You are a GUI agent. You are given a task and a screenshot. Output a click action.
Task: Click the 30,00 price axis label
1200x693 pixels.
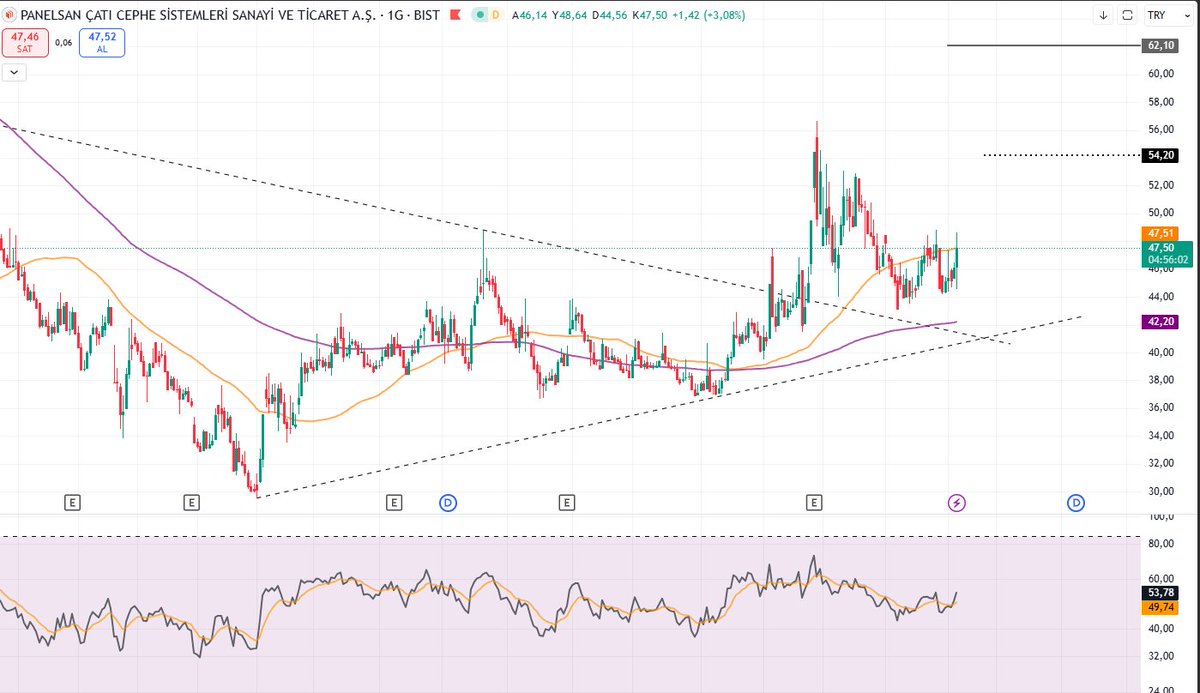click(1160, 491)
